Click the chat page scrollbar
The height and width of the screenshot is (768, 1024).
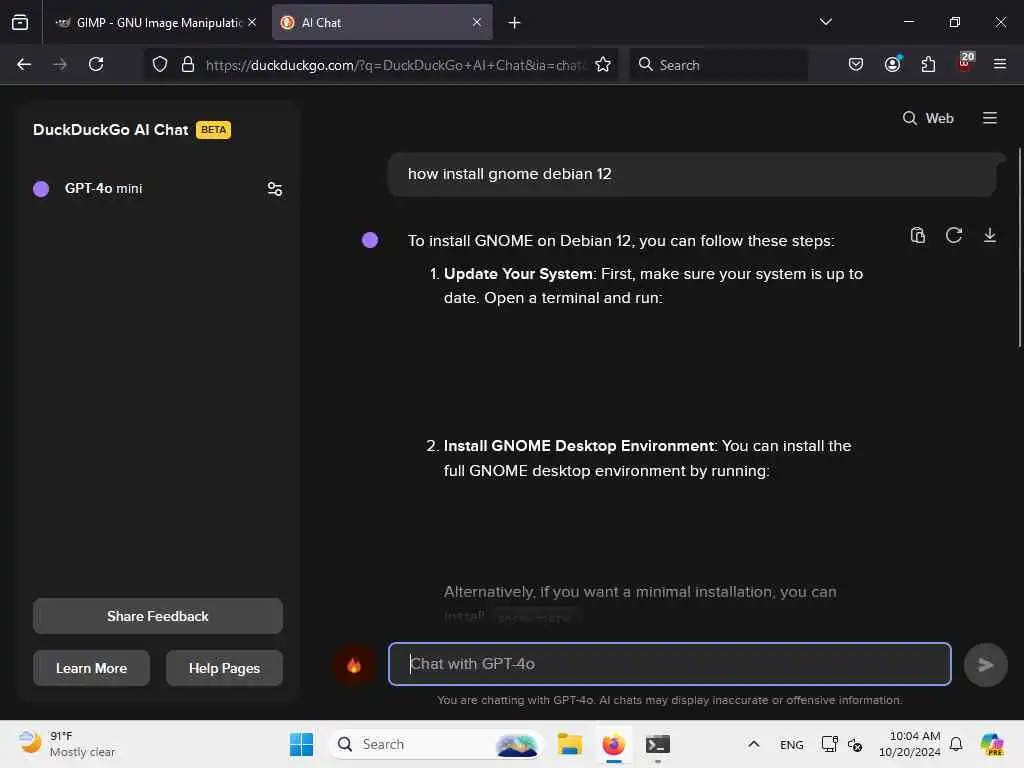click(x=1019, y=248)
